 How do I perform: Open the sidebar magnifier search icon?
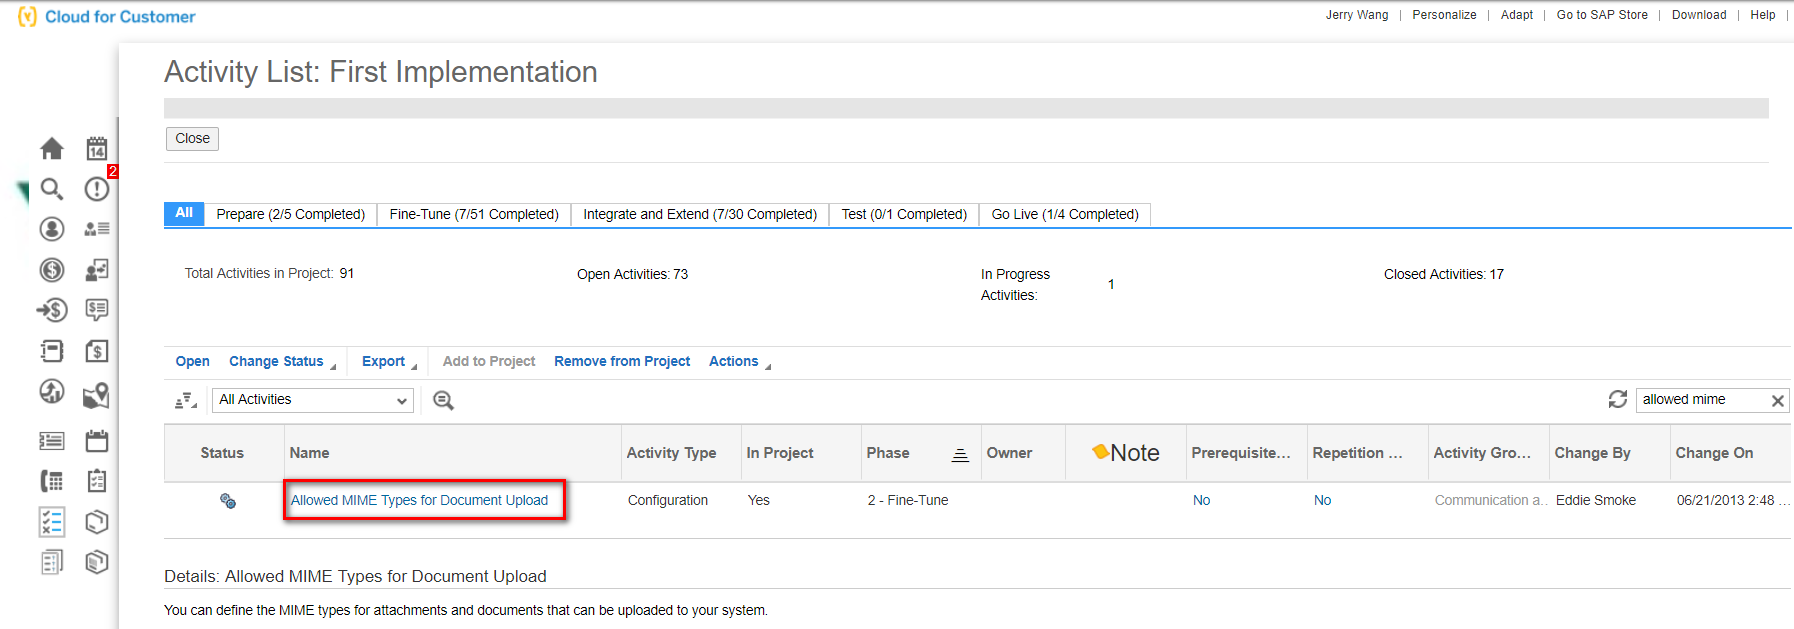click(52, 189)
